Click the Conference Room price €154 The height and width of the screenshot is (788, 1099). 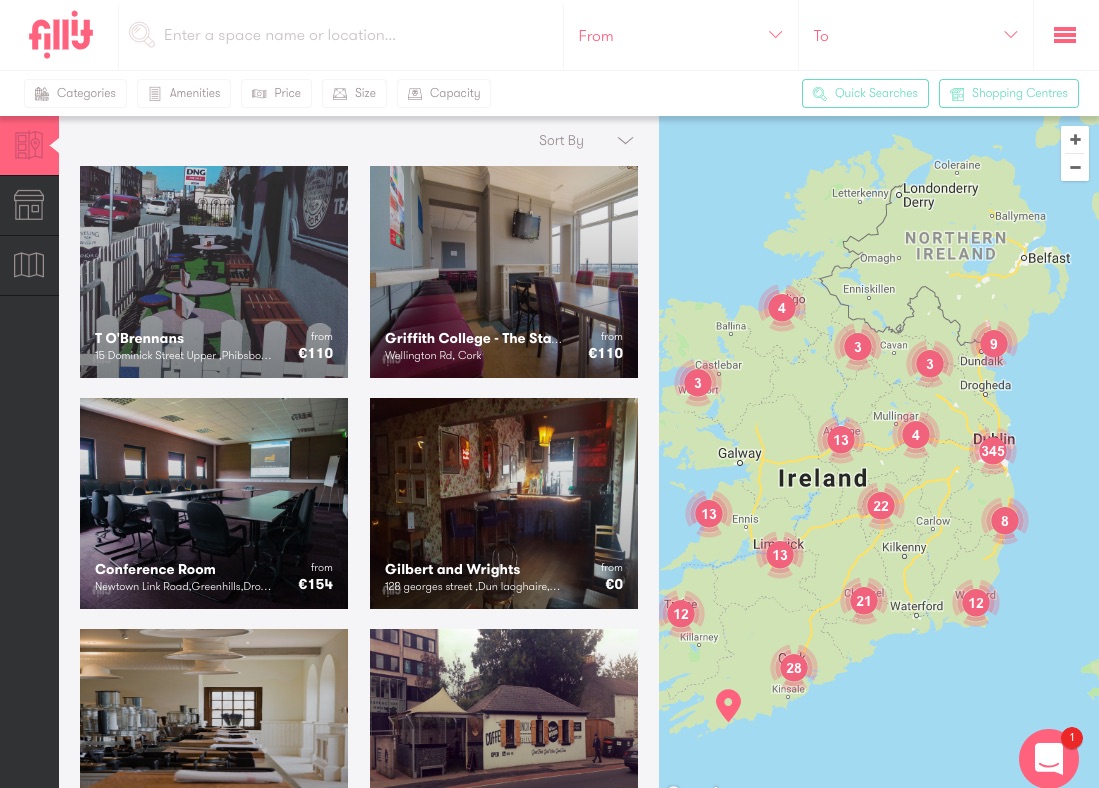pos(315,584)
